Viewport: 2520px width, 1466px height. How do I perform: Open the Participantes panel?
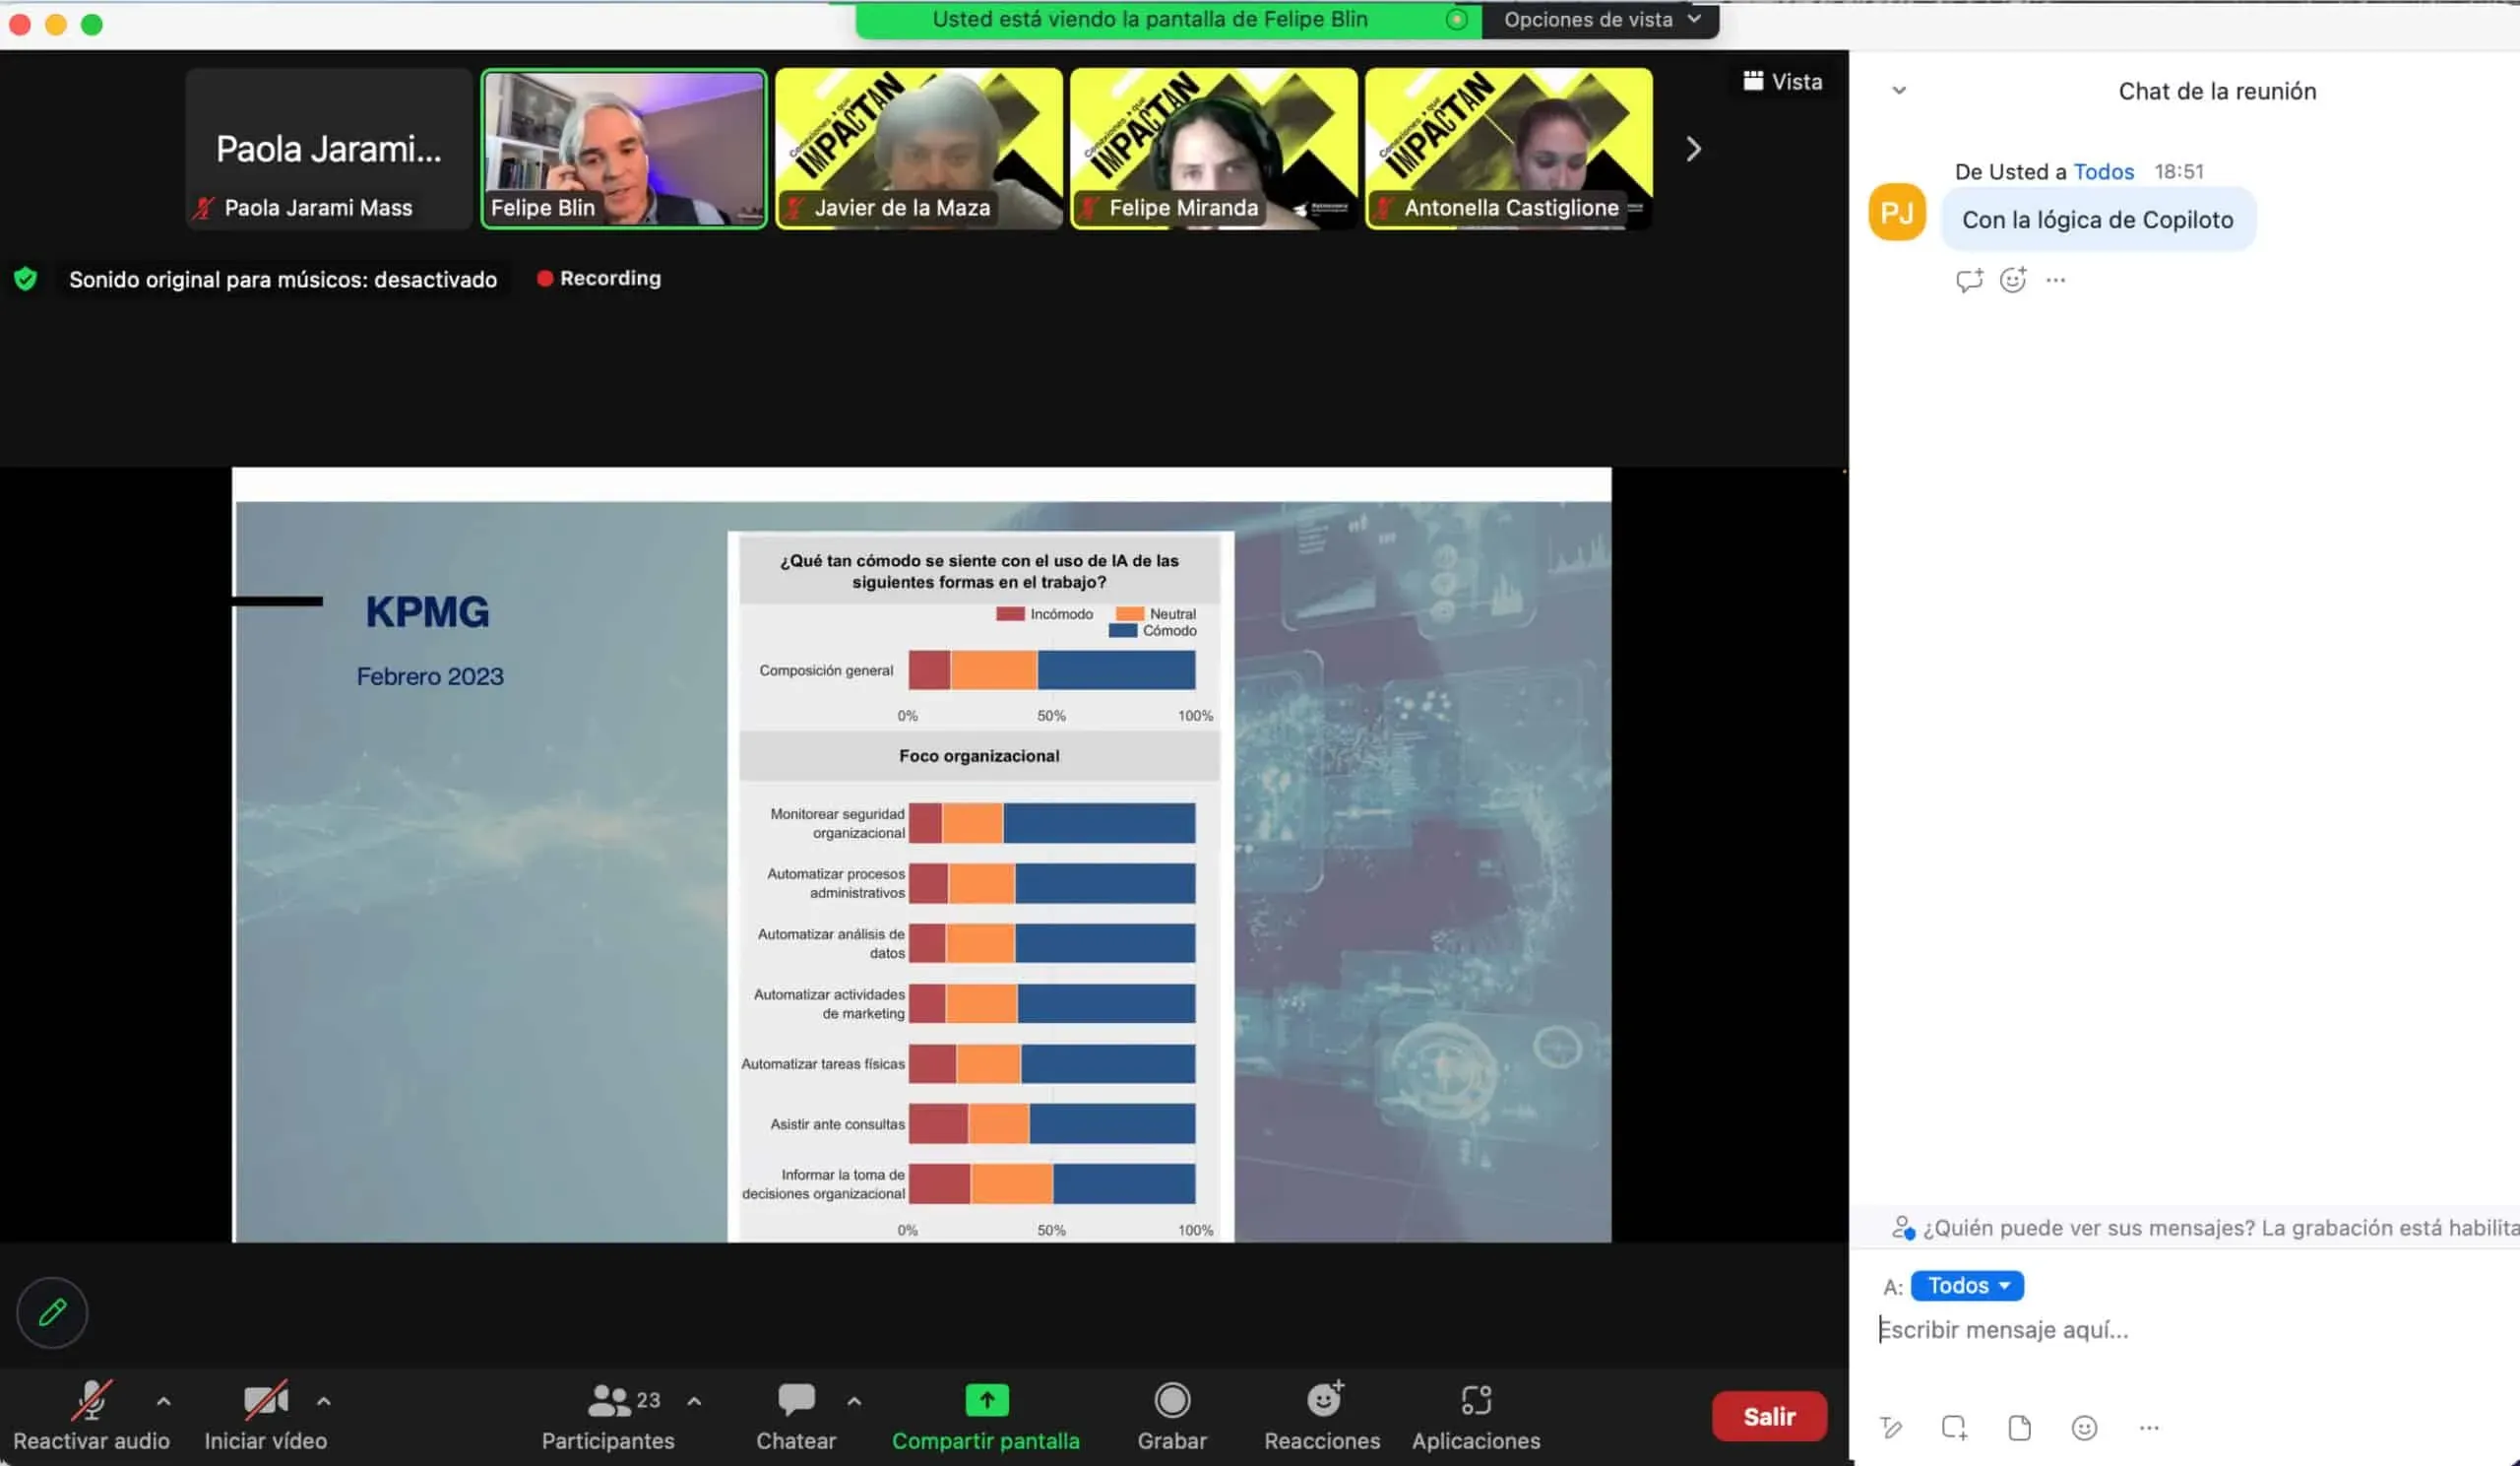click(x=608, y=1415)
